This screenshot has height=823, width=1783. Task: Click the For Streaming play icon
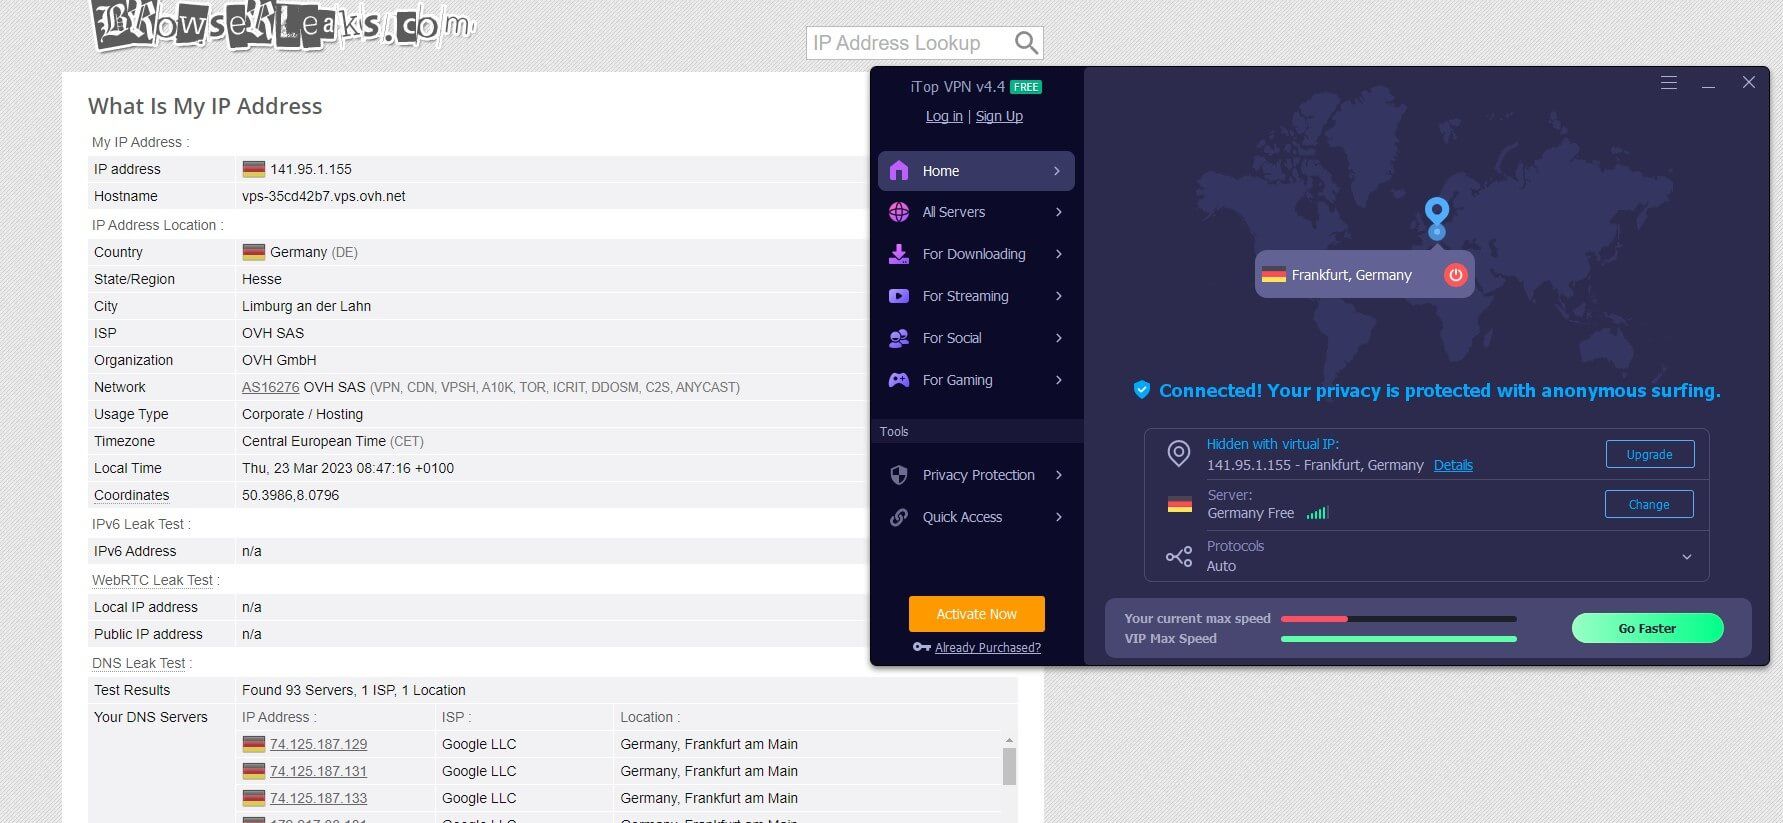pyautogui.click(x=899, y=296)
